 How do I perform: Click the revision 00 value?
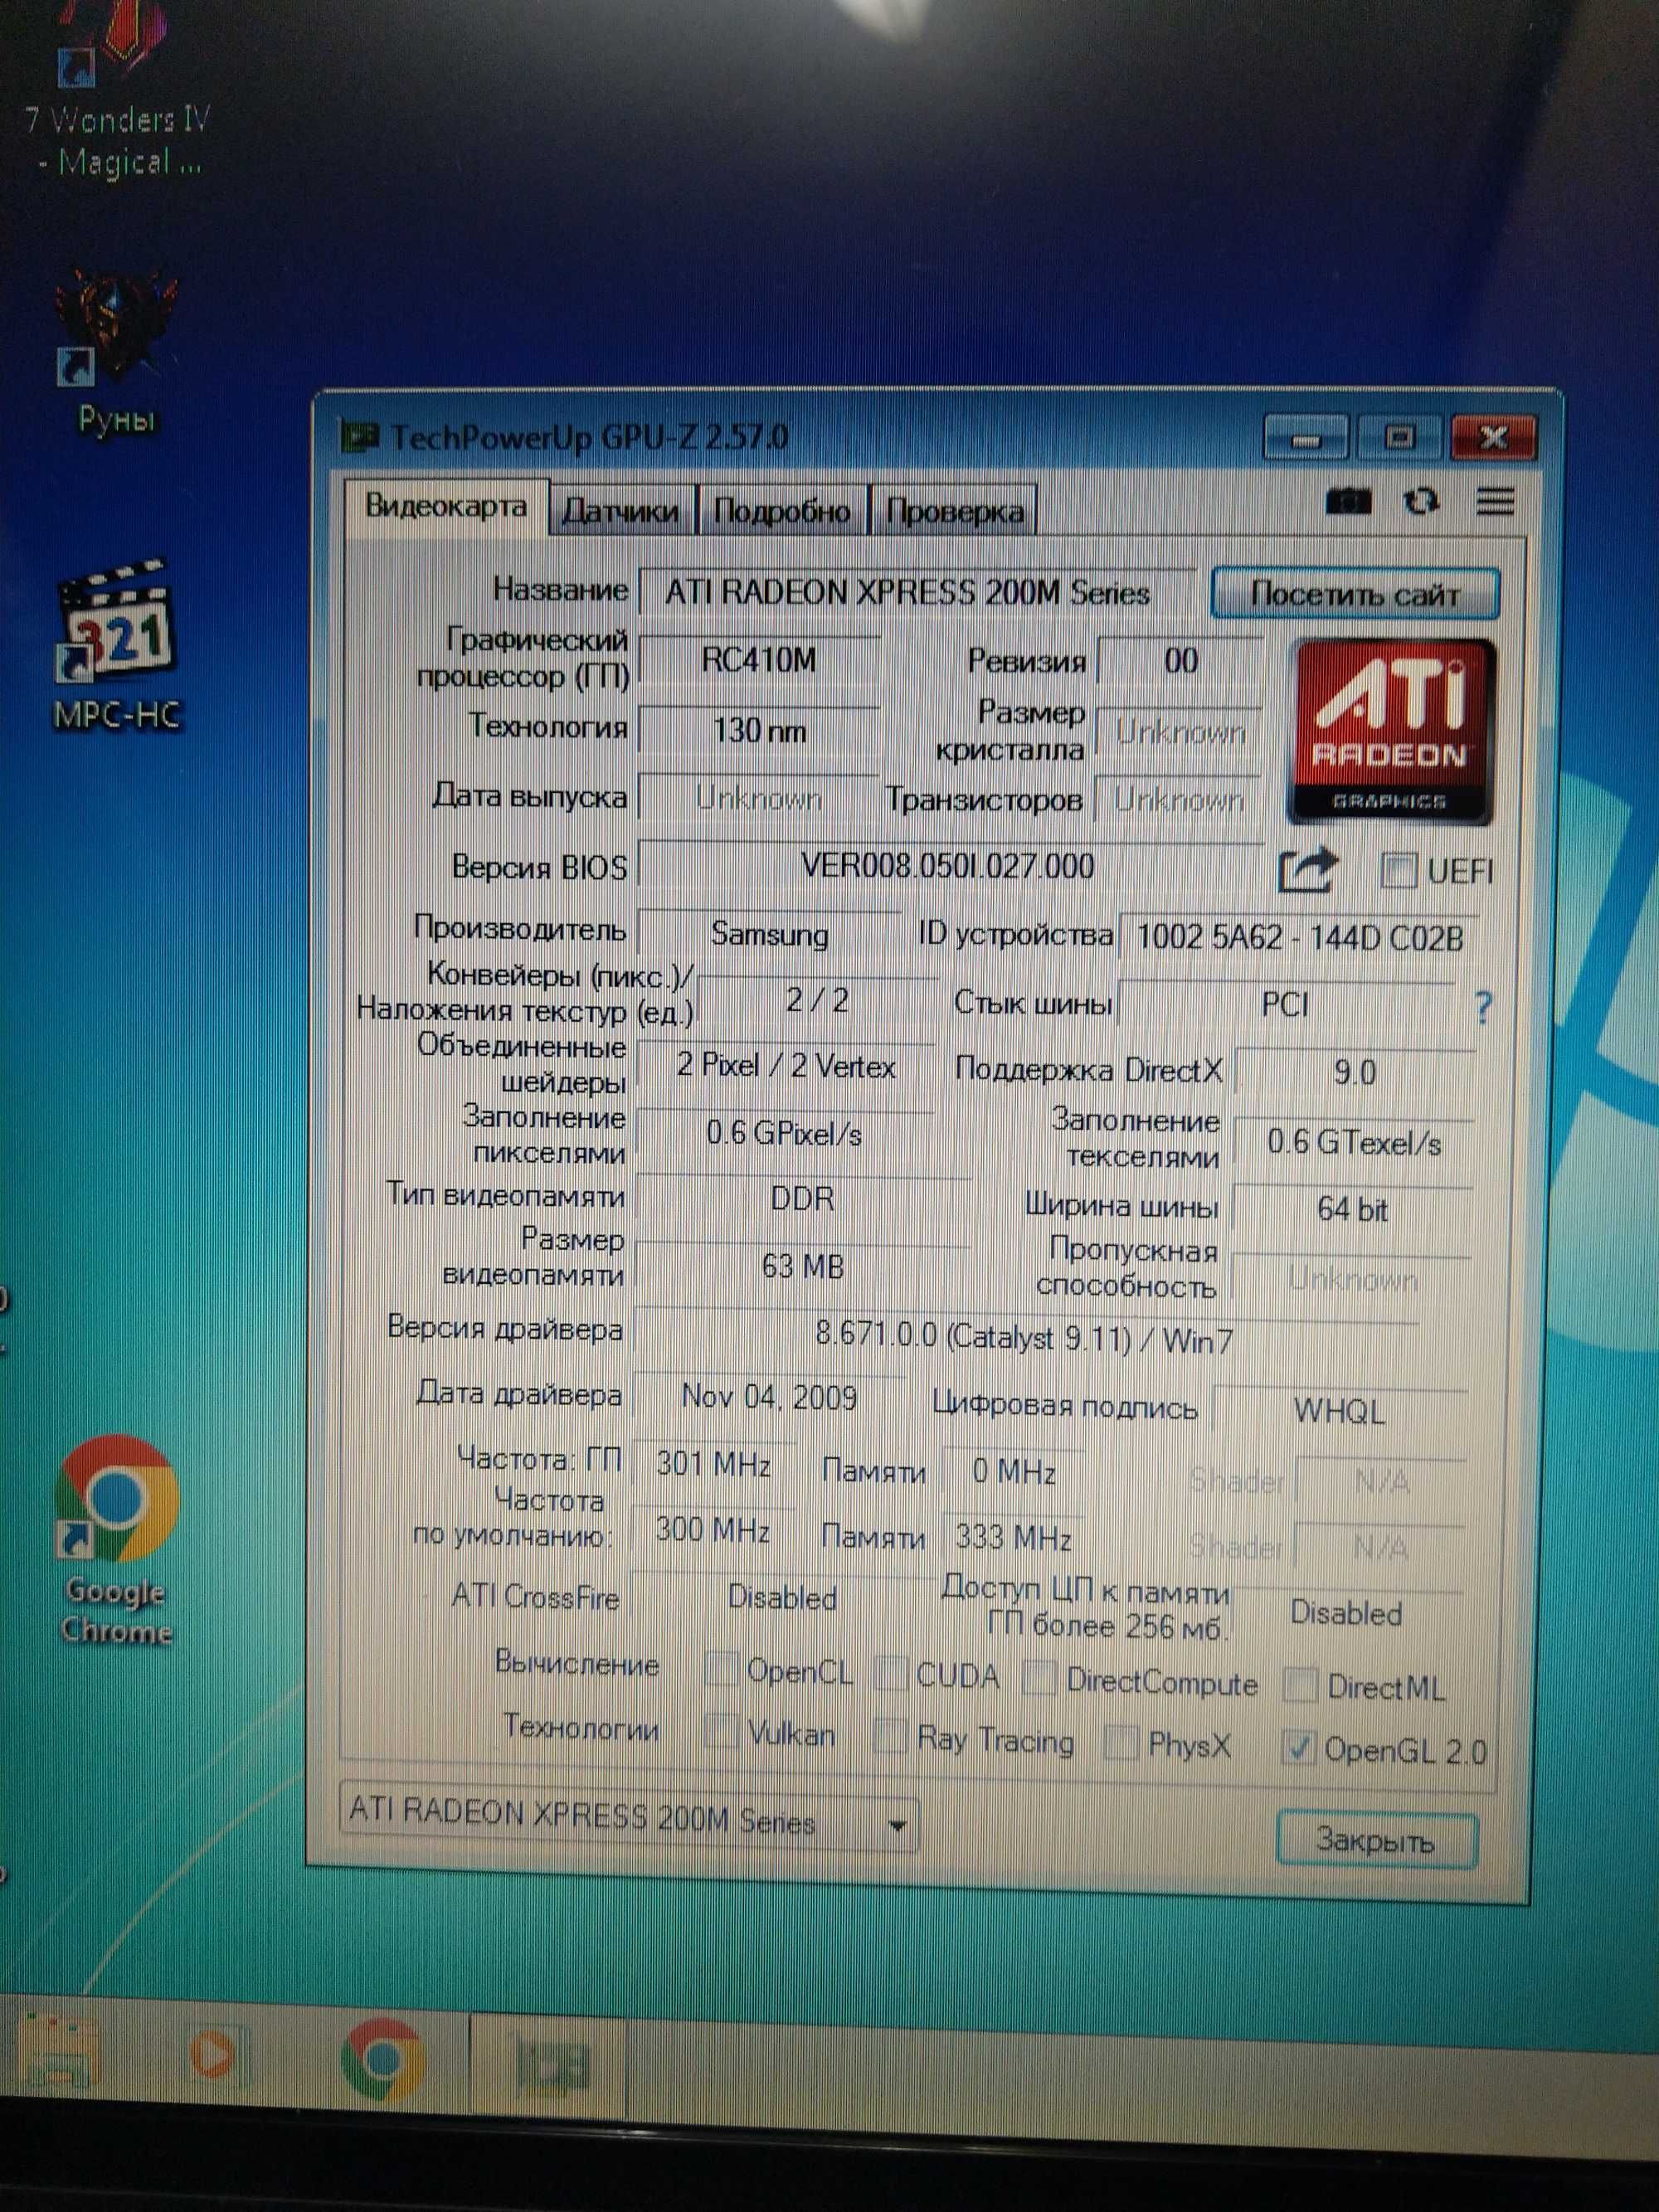[x=1181, y=660]
